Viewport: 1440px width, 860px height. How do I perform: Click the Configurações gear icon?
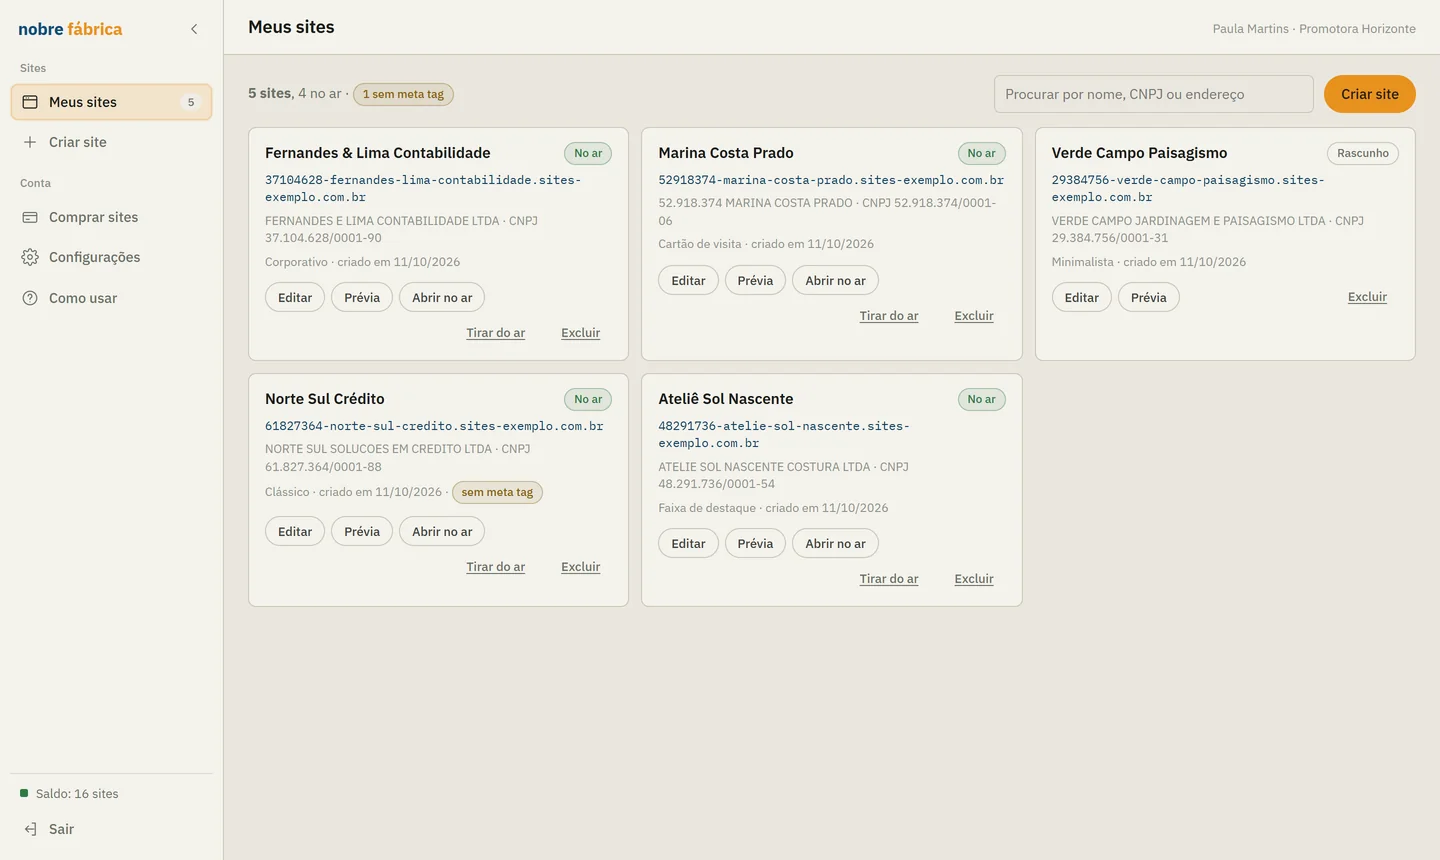point(30,257)
